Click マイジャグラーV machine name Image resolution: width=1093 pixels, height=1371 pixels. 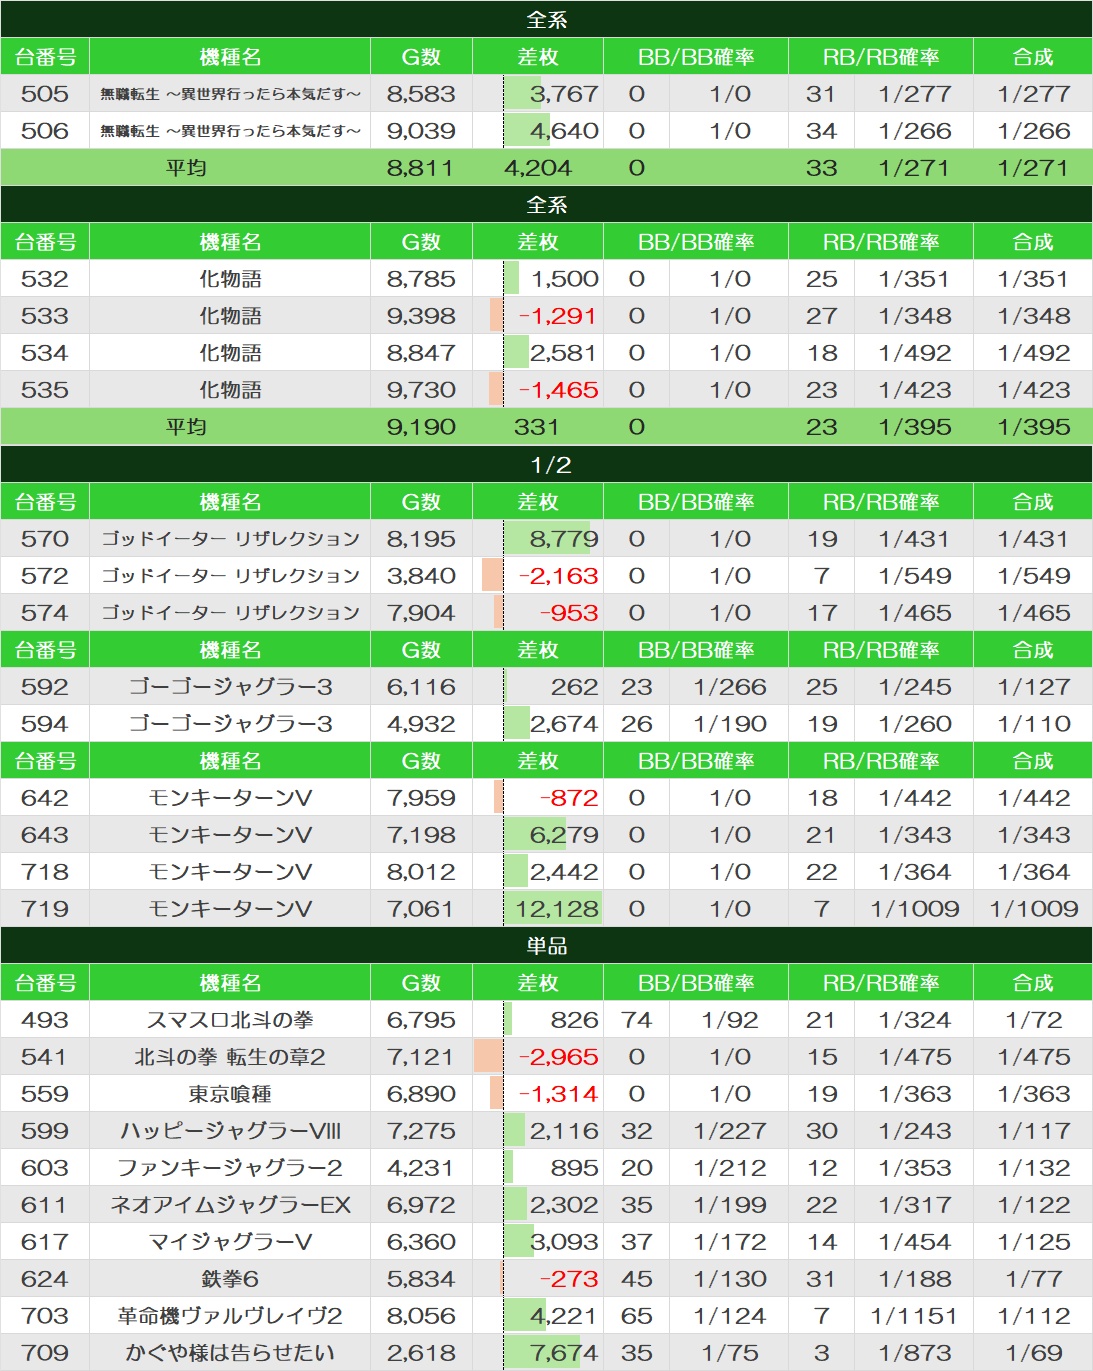click(x=230, y=1242)
